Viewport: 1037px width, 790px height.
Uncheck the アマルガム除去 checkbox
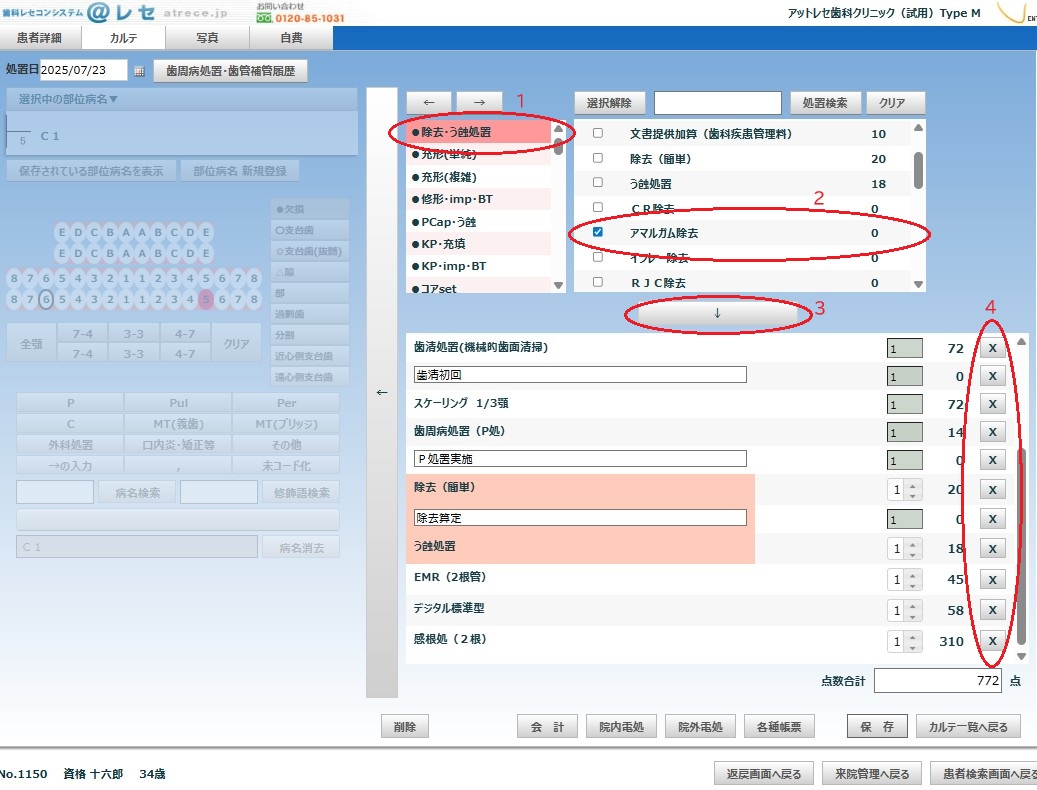pyautogui.click(x=598, y=233)
